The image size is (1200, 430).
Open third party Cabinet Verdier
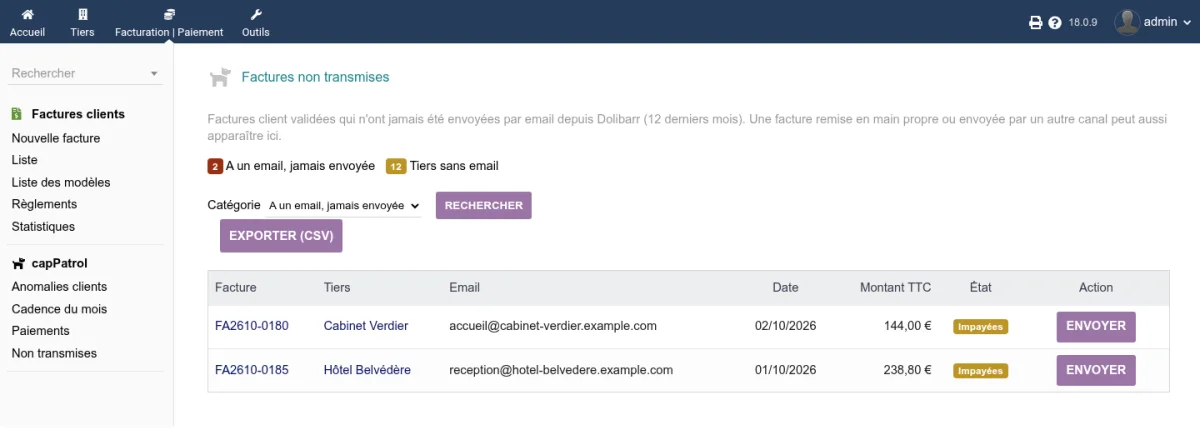[366, 326]
